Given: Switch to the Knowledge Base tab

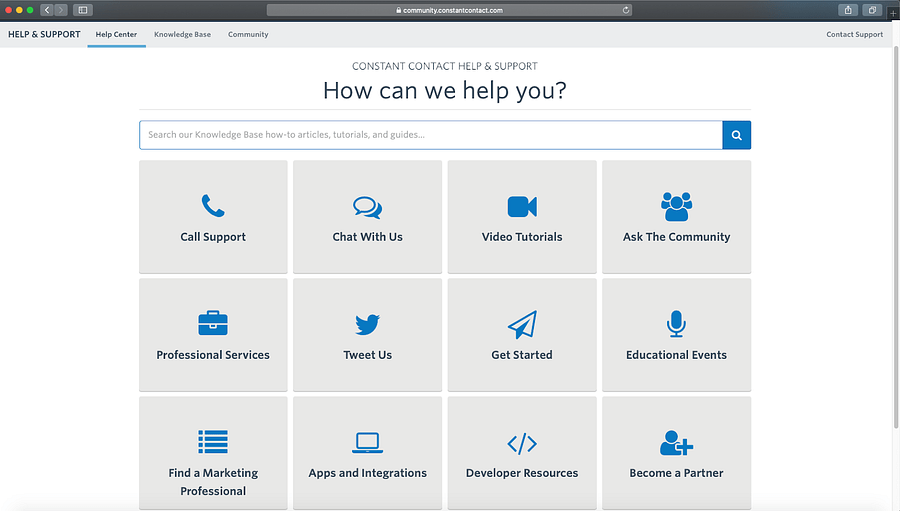Looking at the screenshot, I should pos(182,34).
